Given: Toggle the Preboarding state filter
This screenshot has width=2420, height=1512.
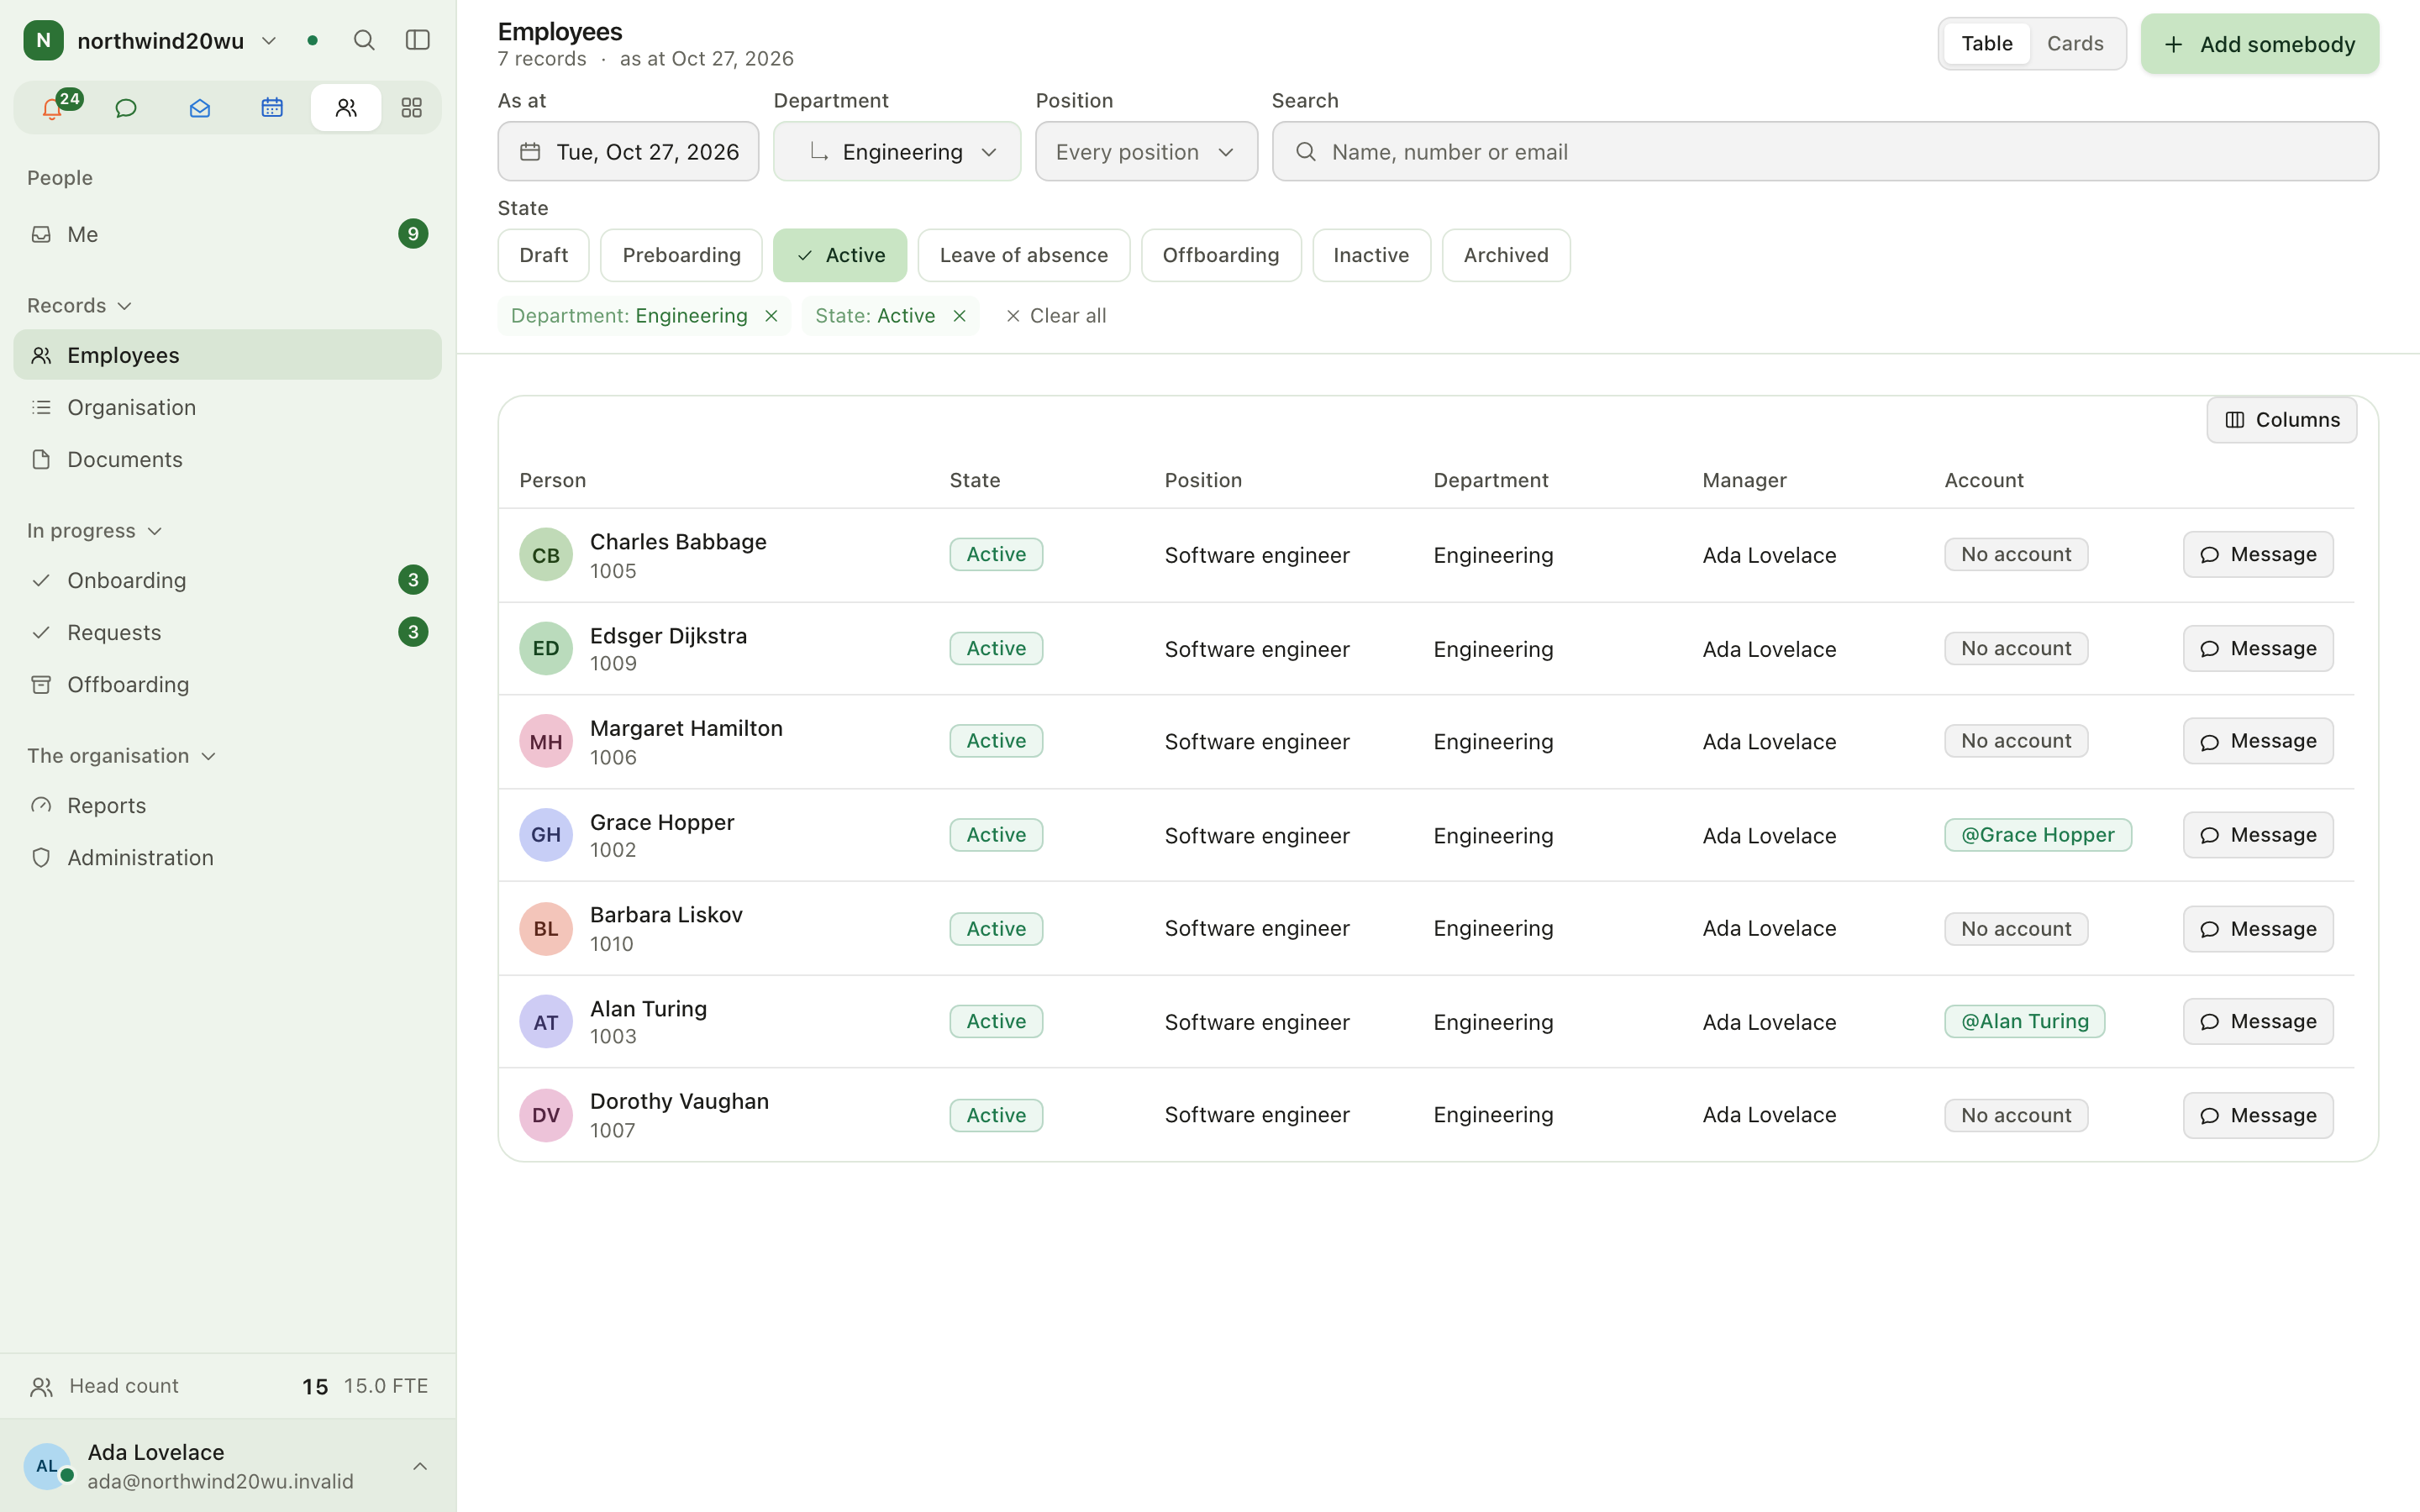Looking at the screenshot, I should (681, 255).
